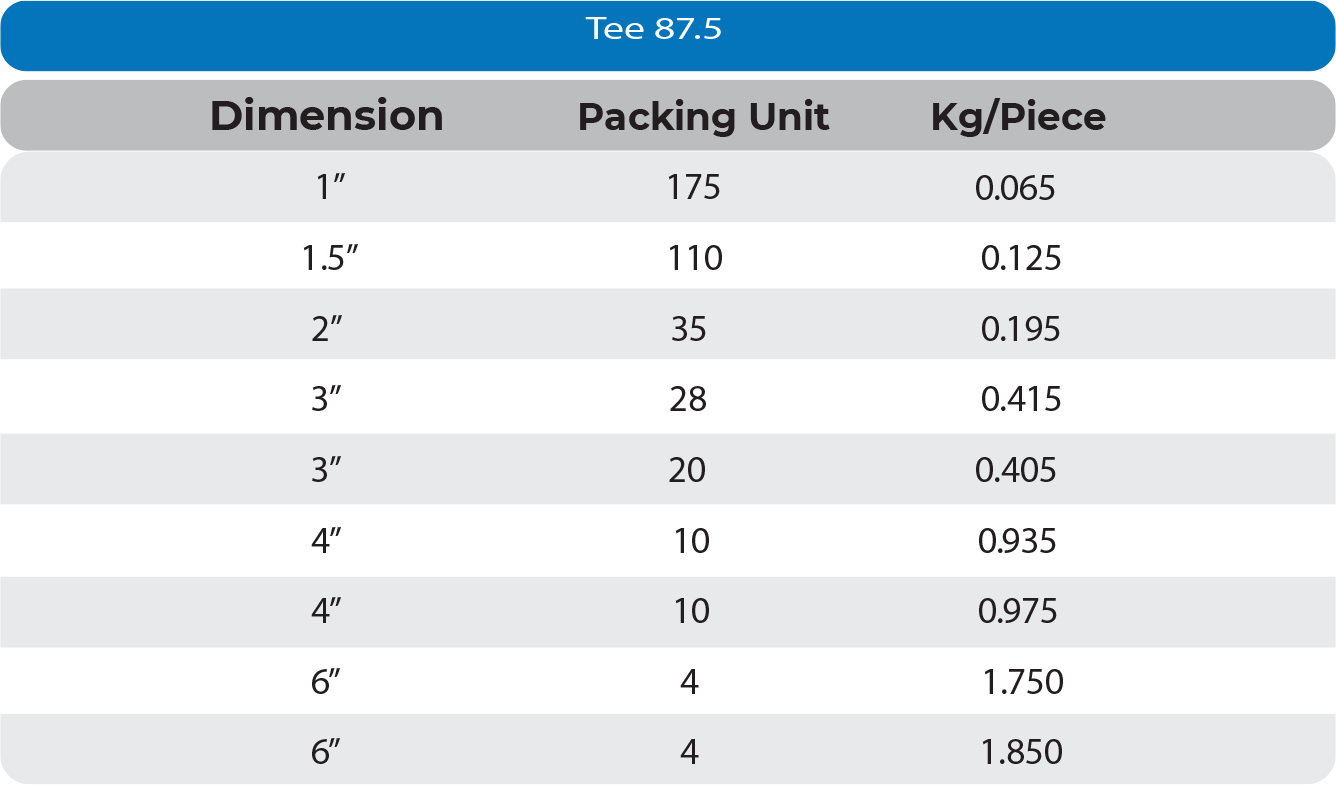Select packing unit value 175
The image size is (1336, 785).
(694, 187)
